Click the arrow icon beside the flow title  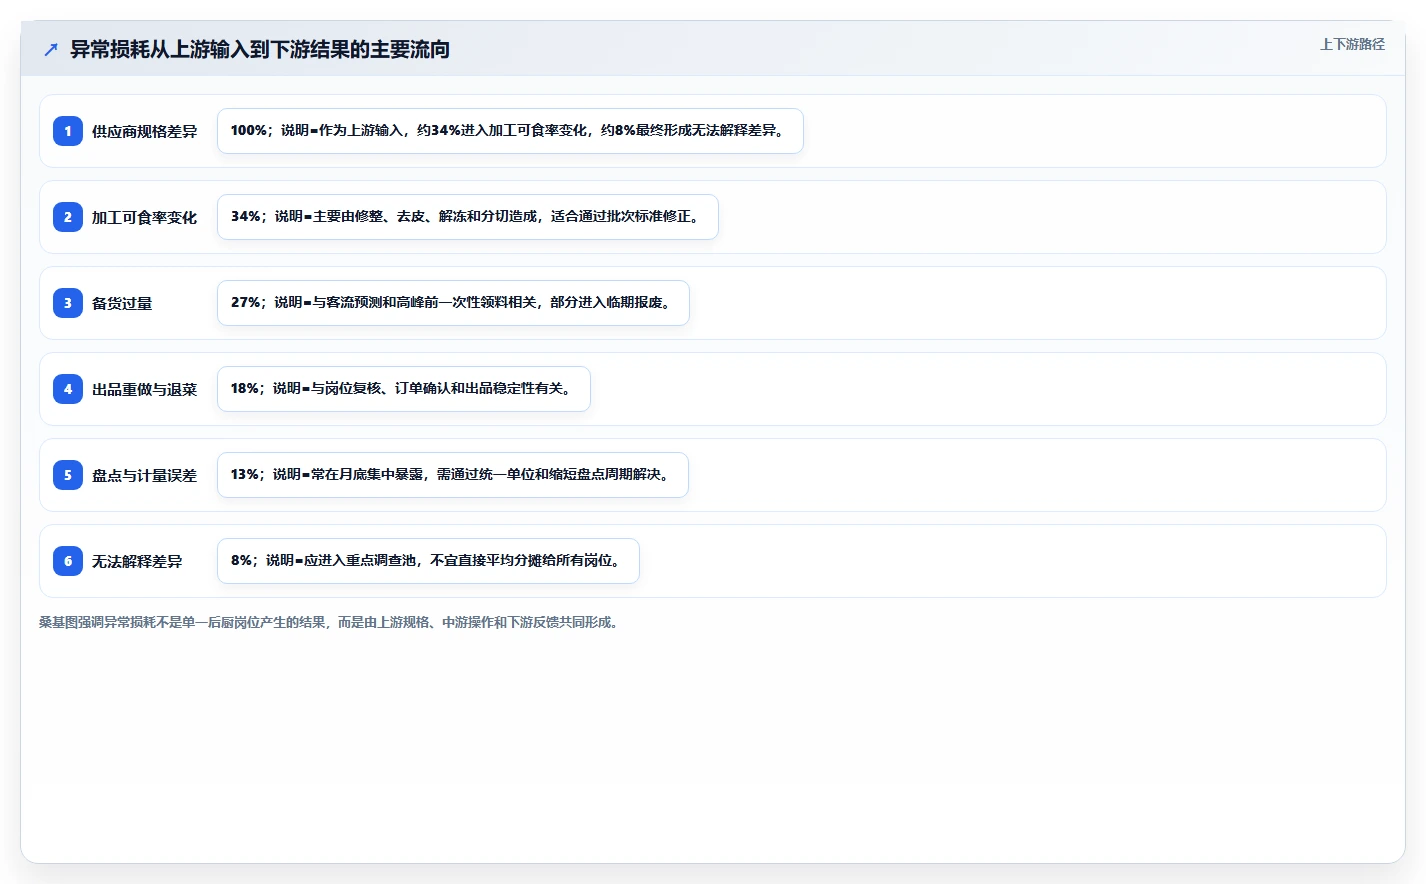coord(51,49)
